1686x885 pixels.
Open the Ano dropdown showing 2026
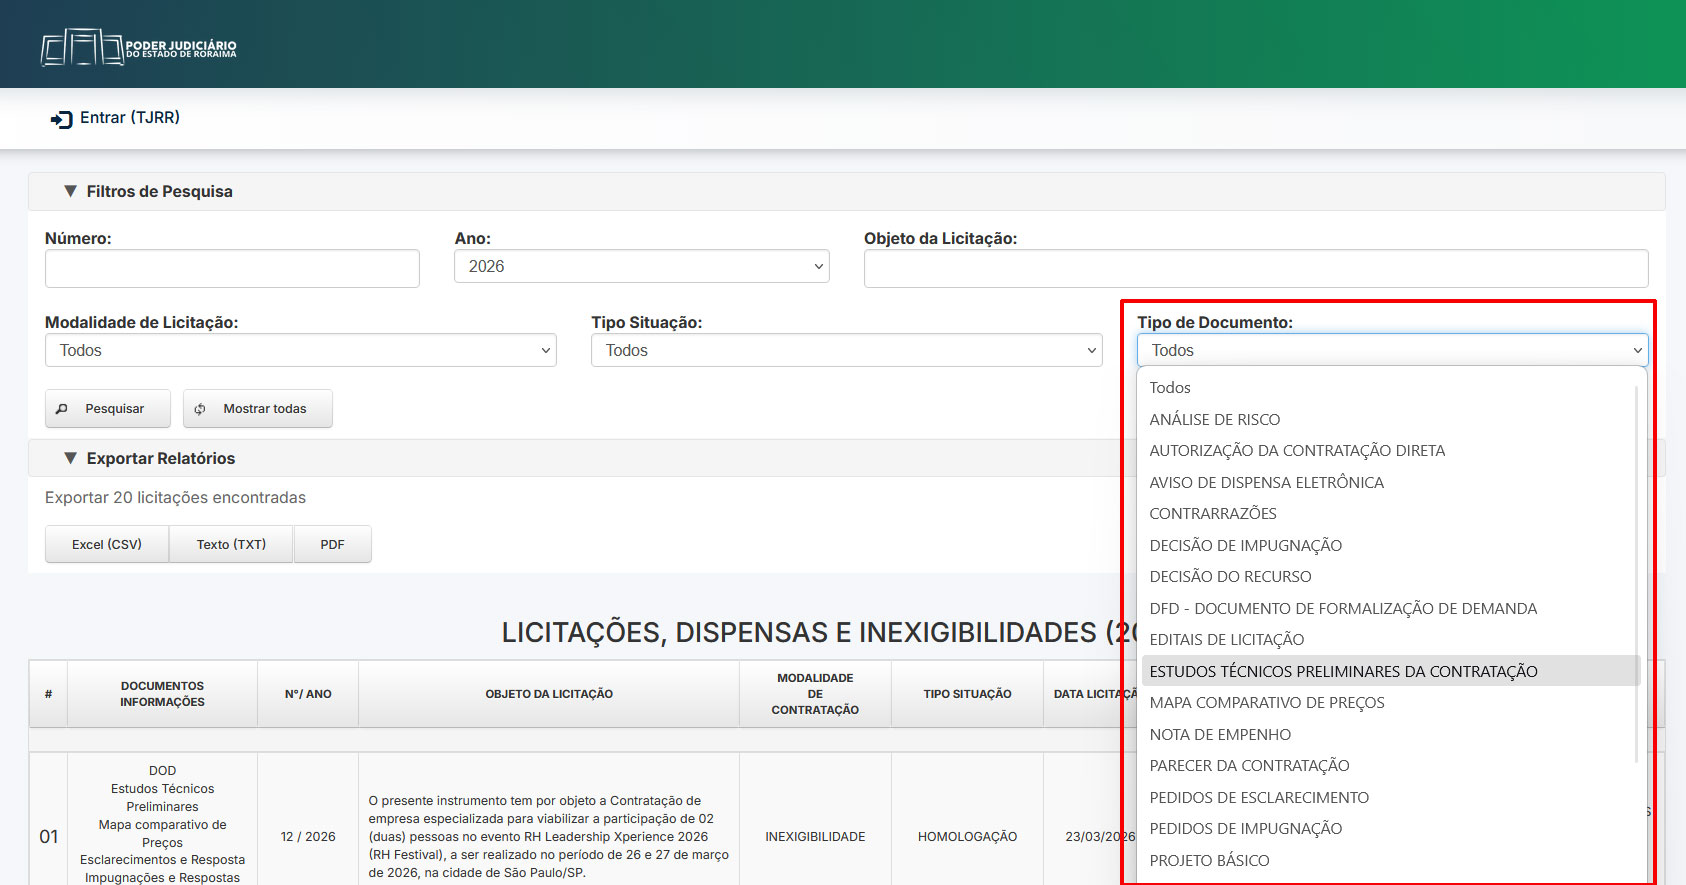[641, 266]
